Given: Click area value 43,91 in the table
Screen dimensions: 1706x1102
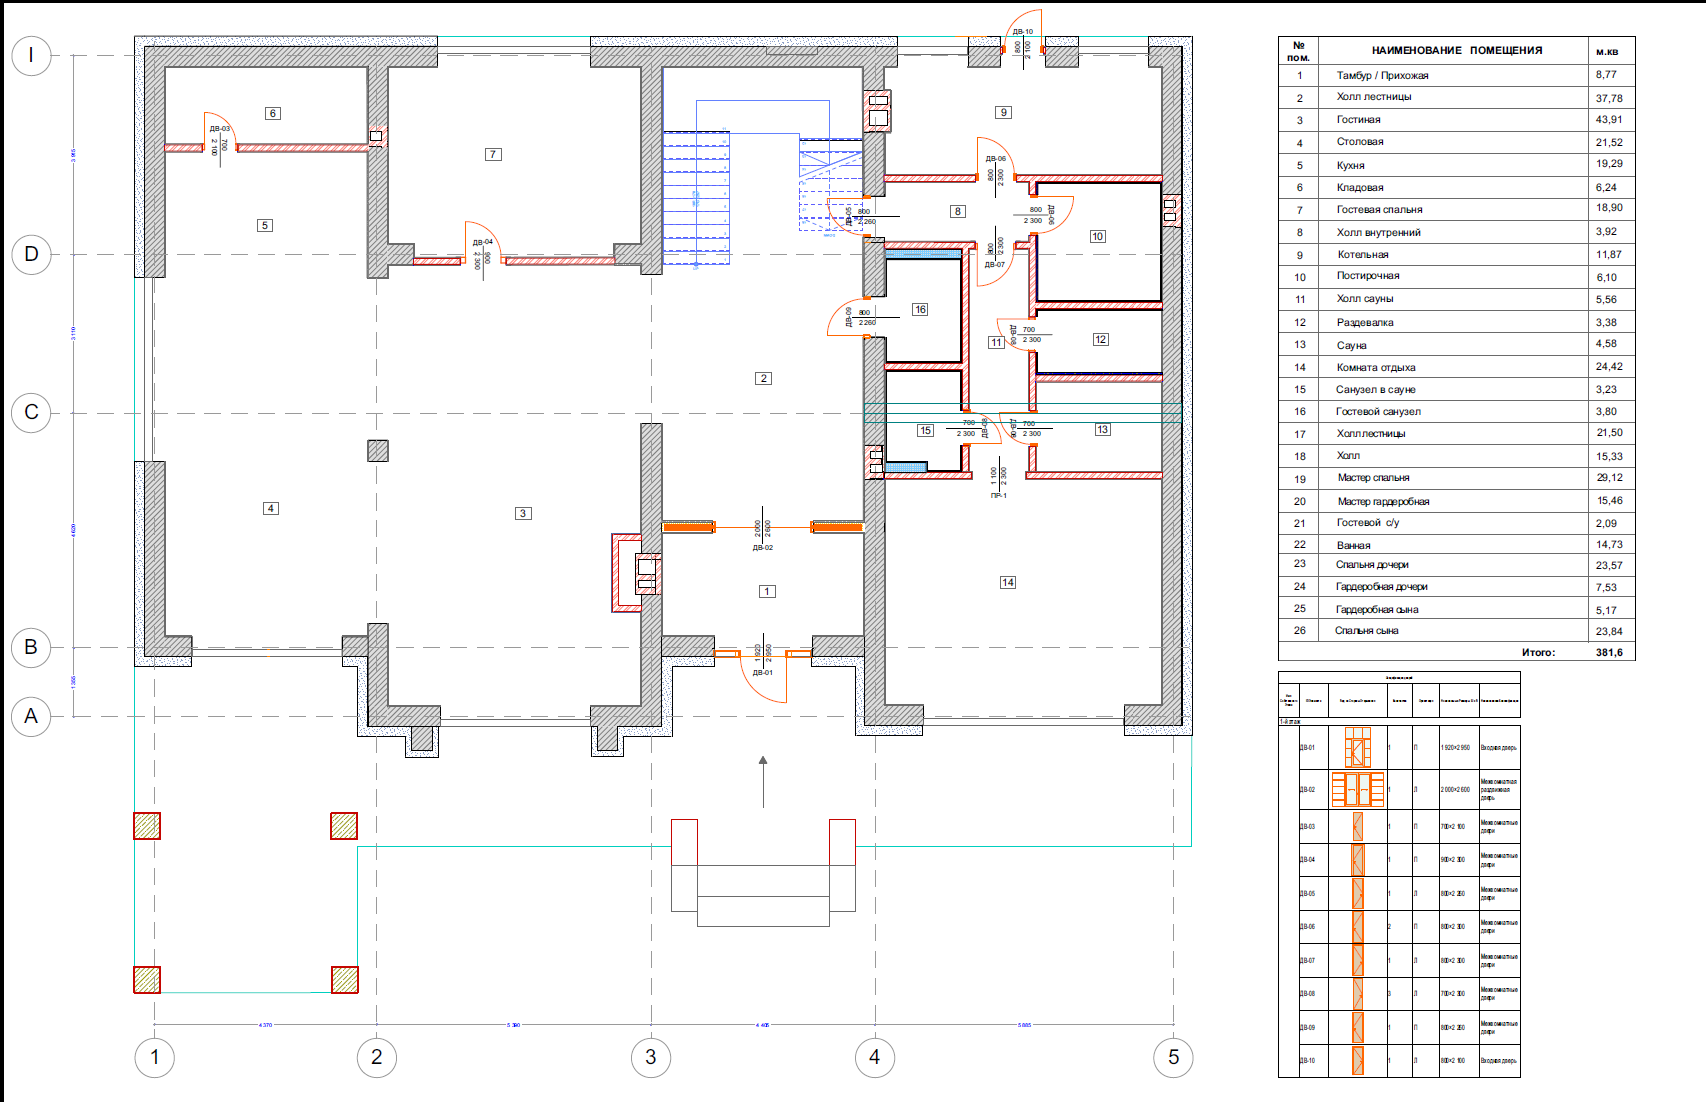Looking at the screenshot, I should [x=1609, y=119].
